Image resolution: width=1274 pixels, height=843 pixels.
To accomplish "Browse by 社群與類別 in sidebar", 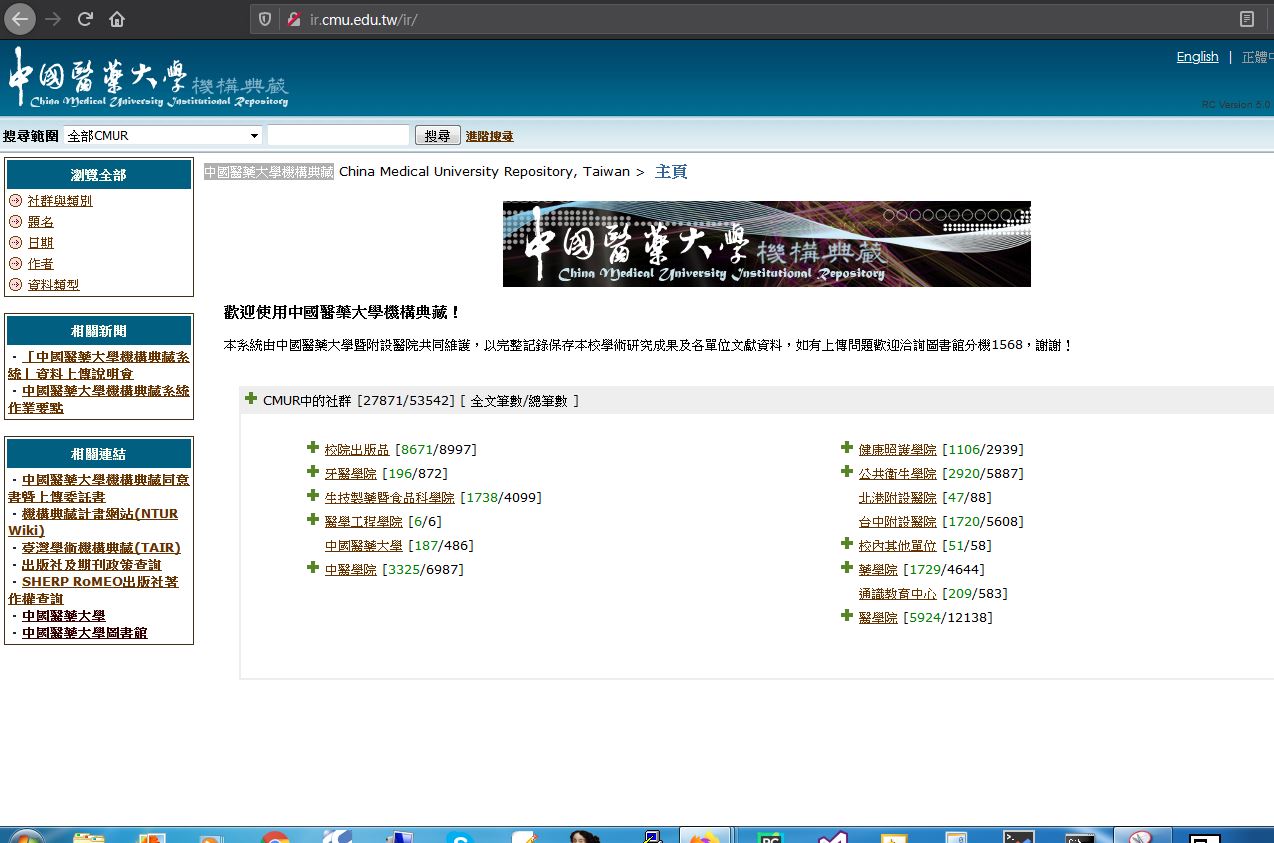I will 60,201.
